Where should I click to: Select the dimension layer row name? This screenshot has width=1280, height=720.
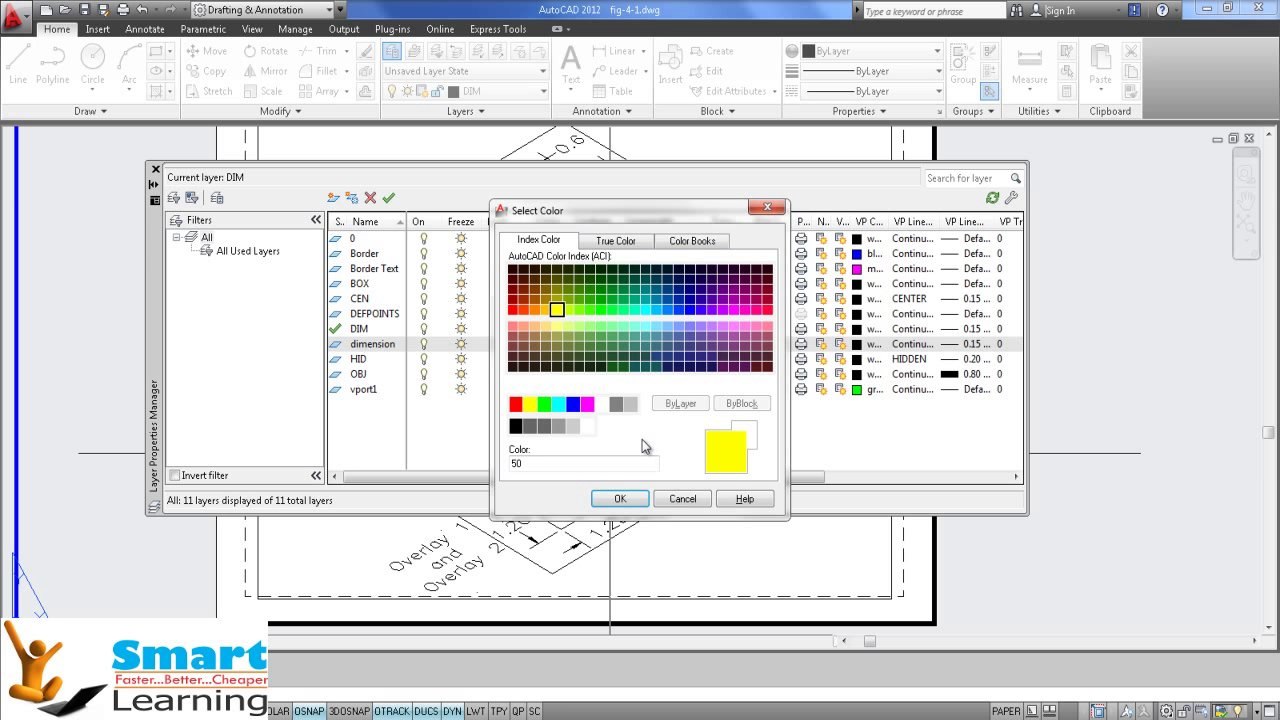pyautogui.click(x=372, y=344)
